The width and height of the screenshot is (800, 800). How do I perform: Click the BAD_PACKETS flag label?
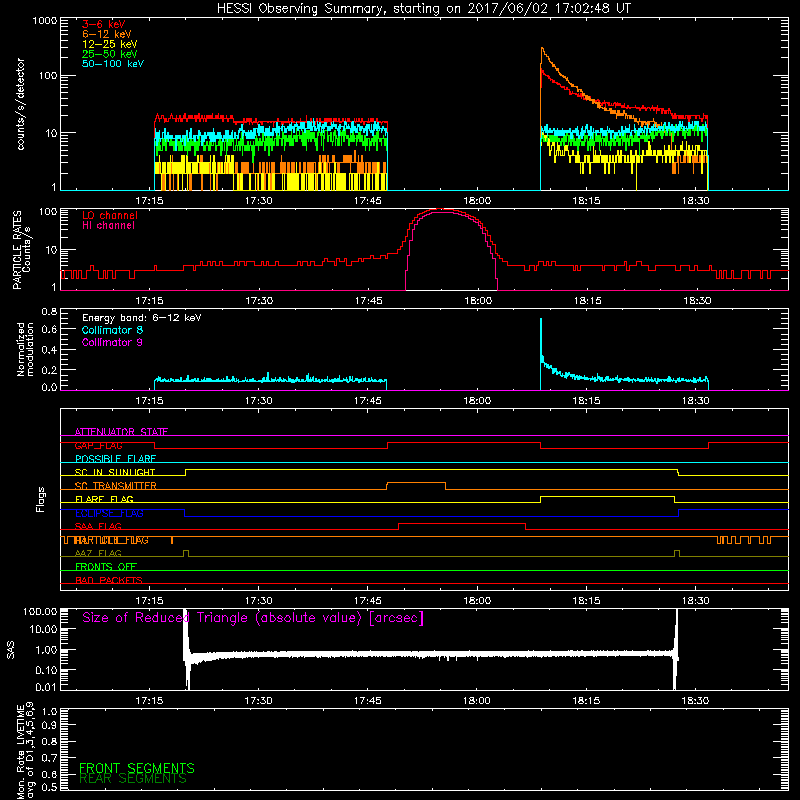coord(109,581)
